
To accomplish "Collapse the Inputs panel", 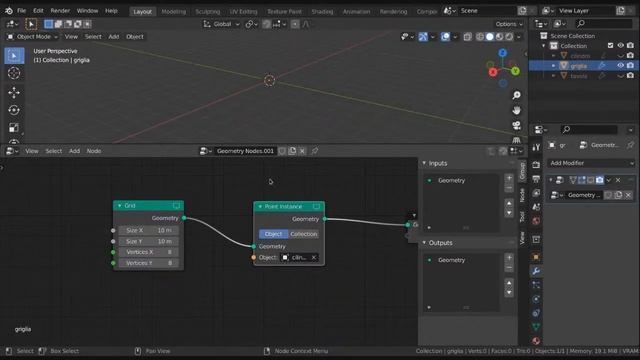I will pyautogui.click(x=424, y=163).
